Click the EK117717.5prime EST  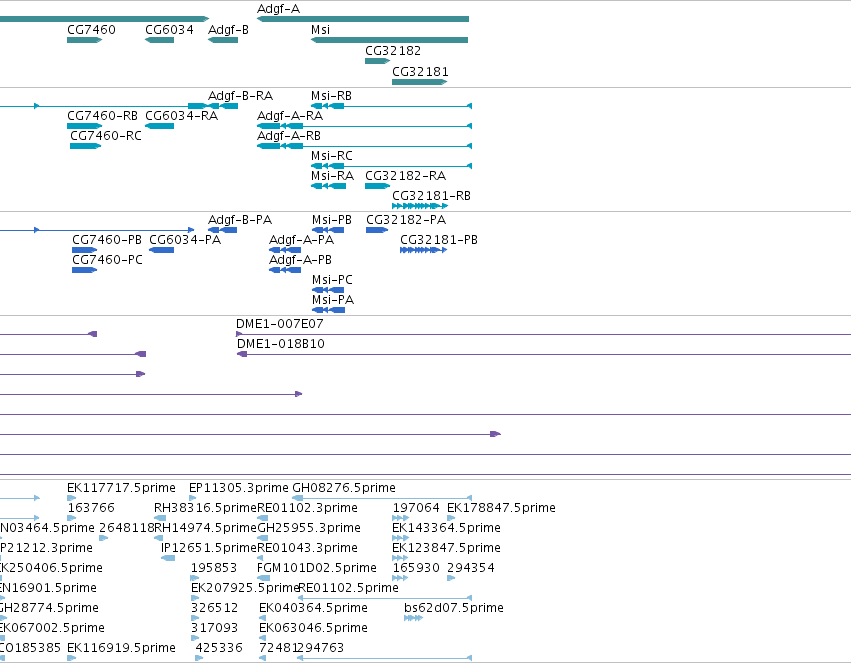(72, 498)
